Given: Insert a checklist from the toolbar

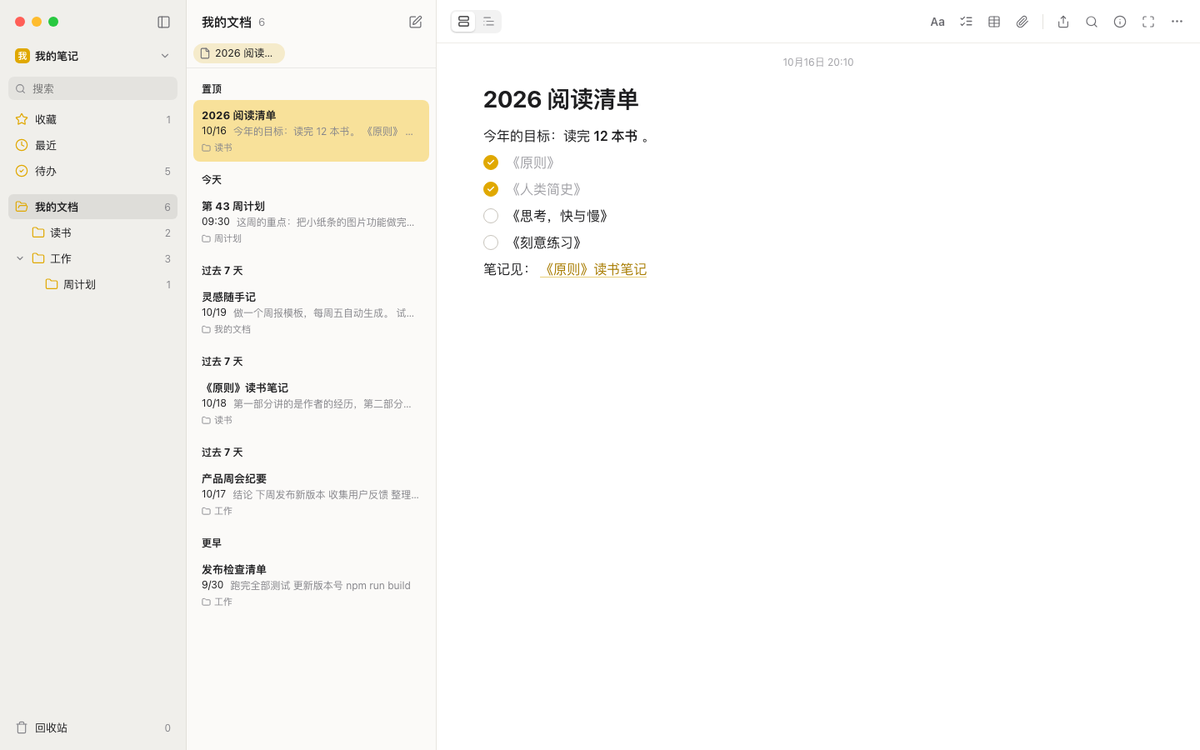Looking at the screenshot, I should point(966,22).
